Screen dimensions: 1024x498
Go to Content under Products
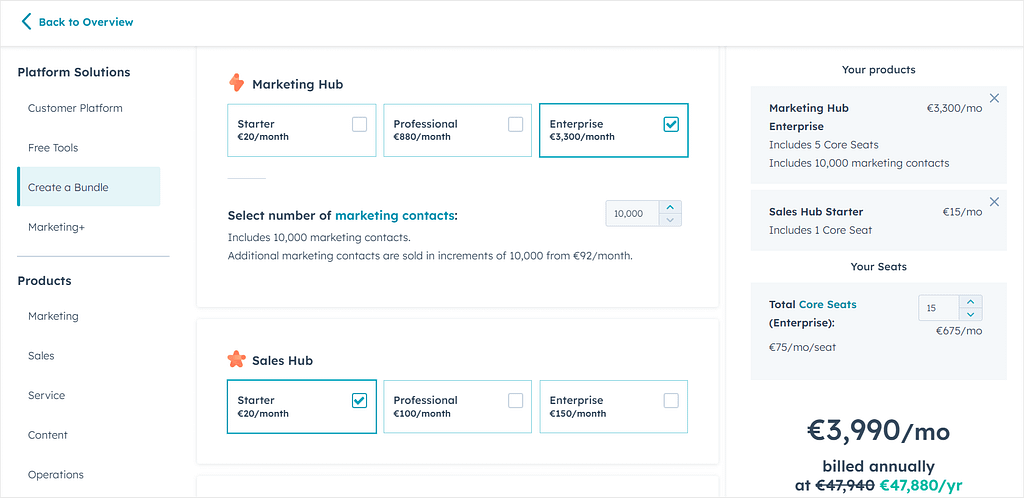point(48,435)
